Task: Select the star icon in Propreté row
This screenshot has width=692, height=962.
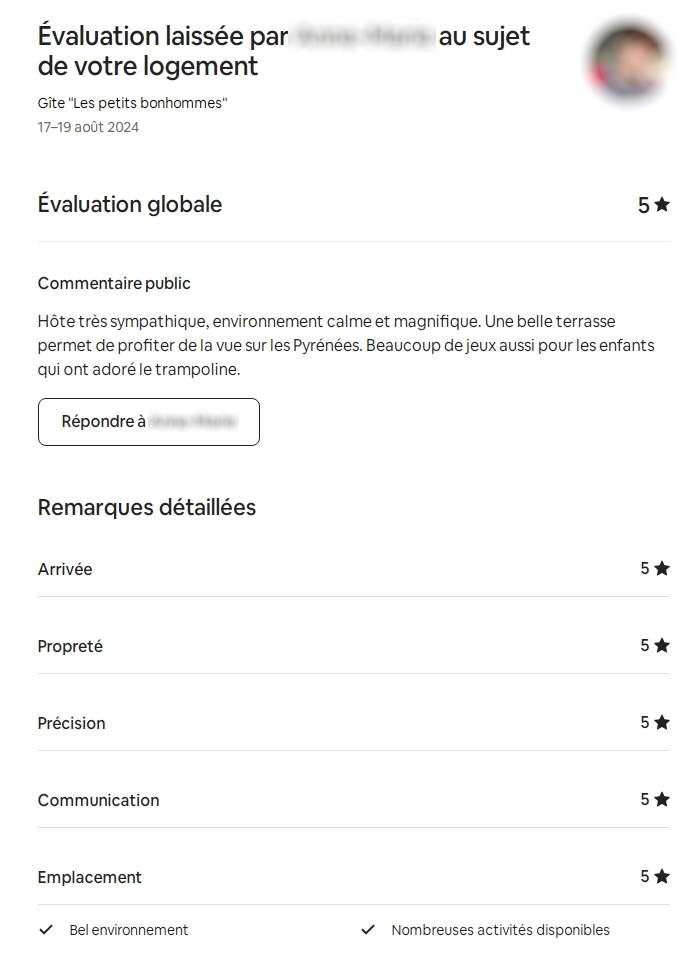Action: 661,645
